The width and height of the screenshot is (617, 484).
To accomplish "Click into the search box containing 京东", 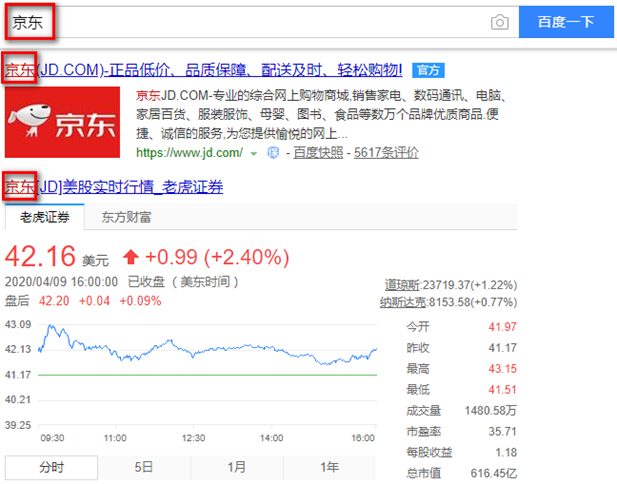I will pos(260,22).
